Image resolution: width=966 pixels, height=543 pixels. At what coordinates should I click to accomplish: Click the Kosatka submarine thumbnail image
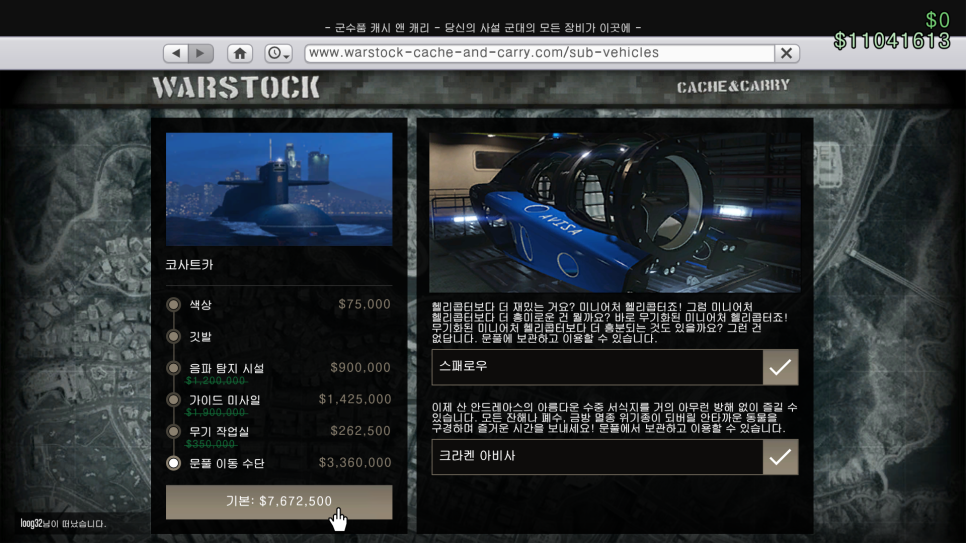[279, 189]
